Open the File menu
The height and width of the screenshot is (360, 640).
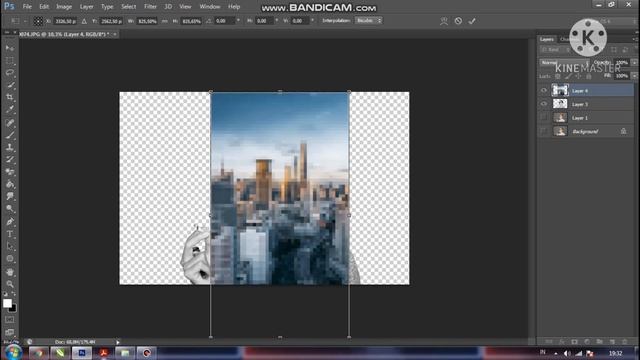coord(27,7)
